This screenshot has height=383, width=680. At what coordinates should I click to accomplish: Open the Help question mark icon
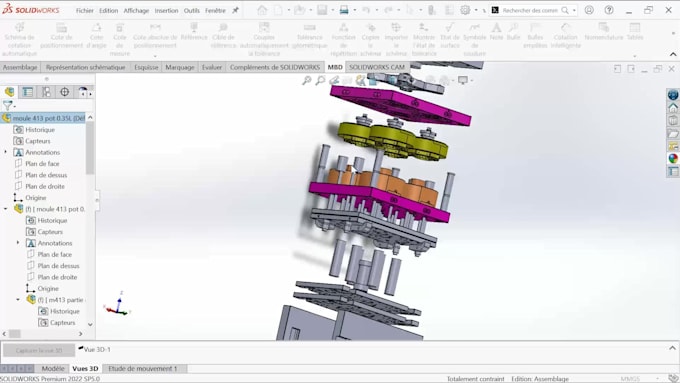[x=609, y=10]
